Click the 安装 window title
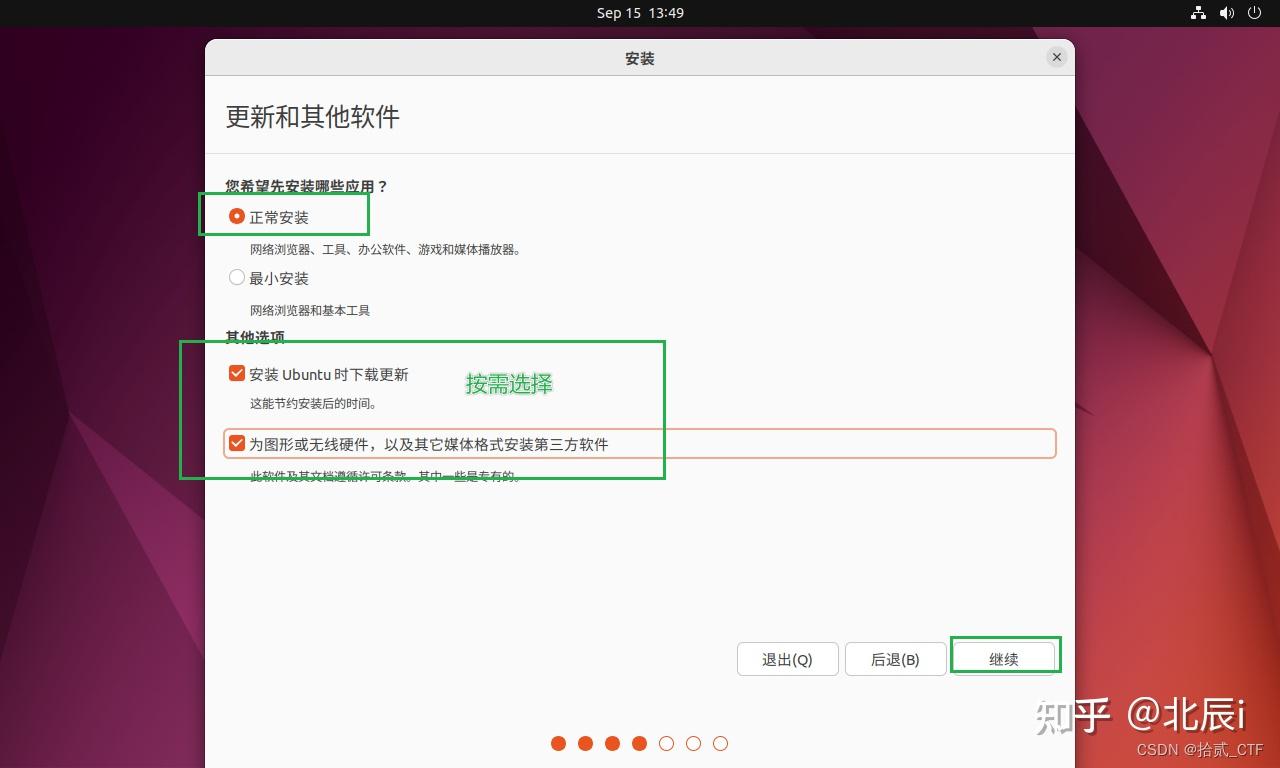1280x768 pixels. tap(639, 58)
